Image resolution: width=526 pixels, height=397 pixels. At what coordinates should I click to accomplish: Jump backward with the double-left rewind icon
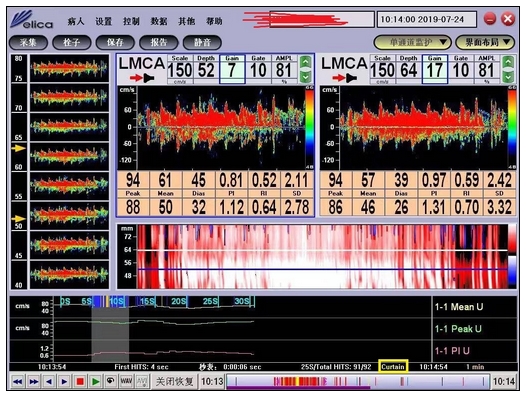(x=18, y=382)
